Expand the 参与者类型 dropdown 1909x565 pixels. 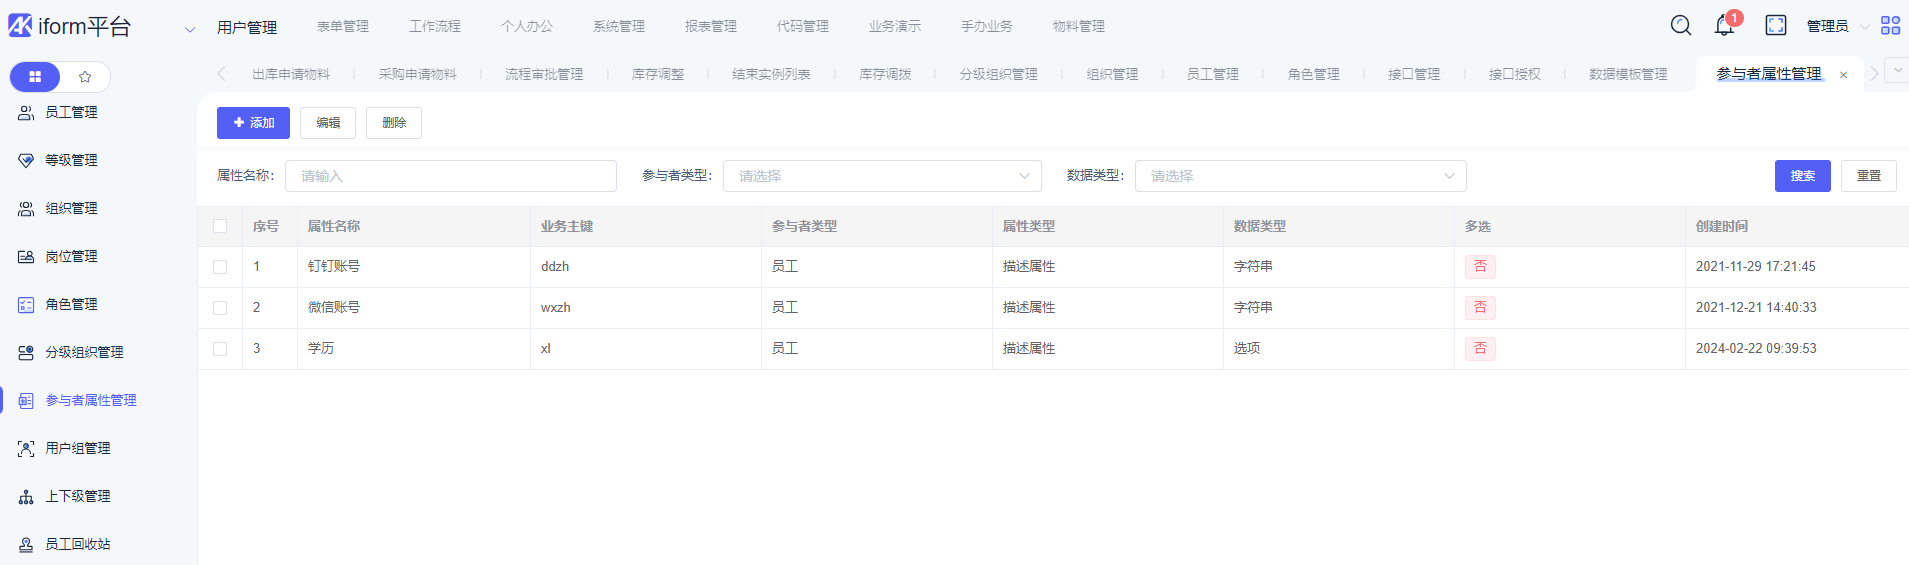point(881,176)
